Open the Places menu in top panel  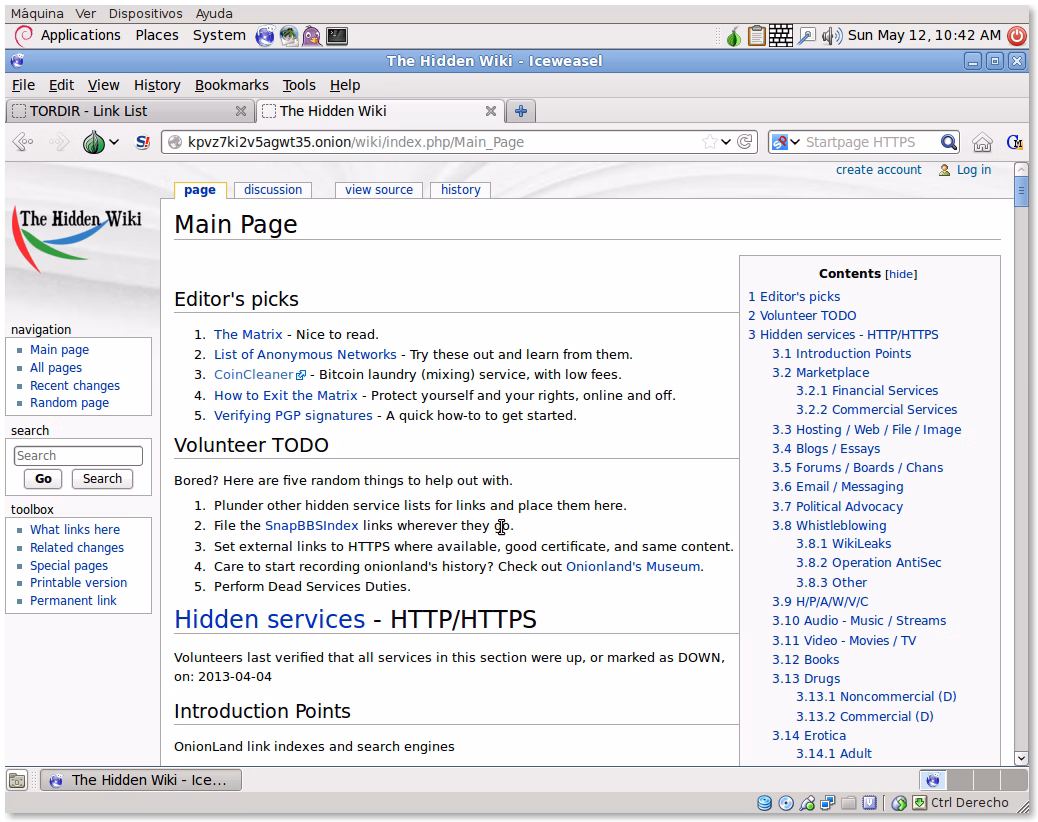[157, 35]
